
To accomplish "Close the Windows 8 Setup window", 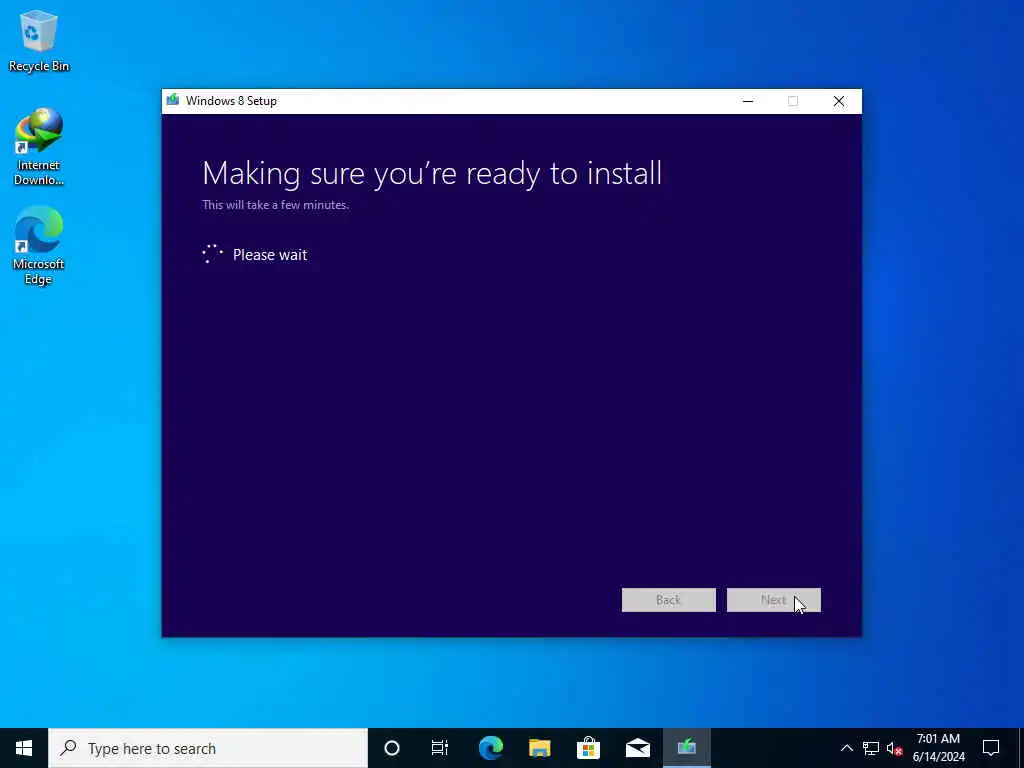I will coord(839,101).
